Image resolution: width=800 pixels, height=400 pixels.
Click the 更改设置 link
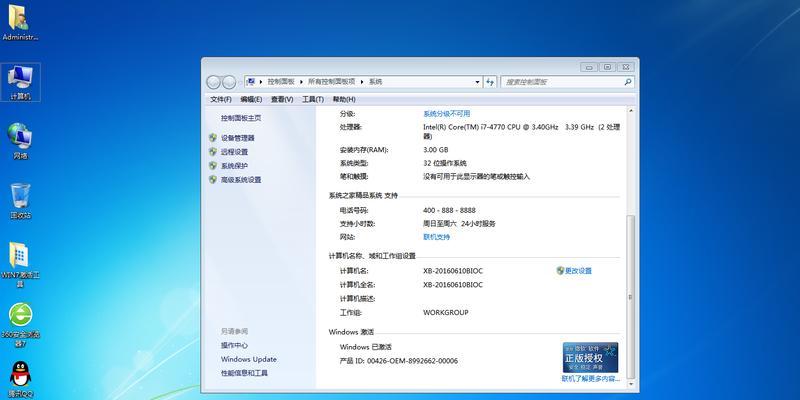coord(578,271)
